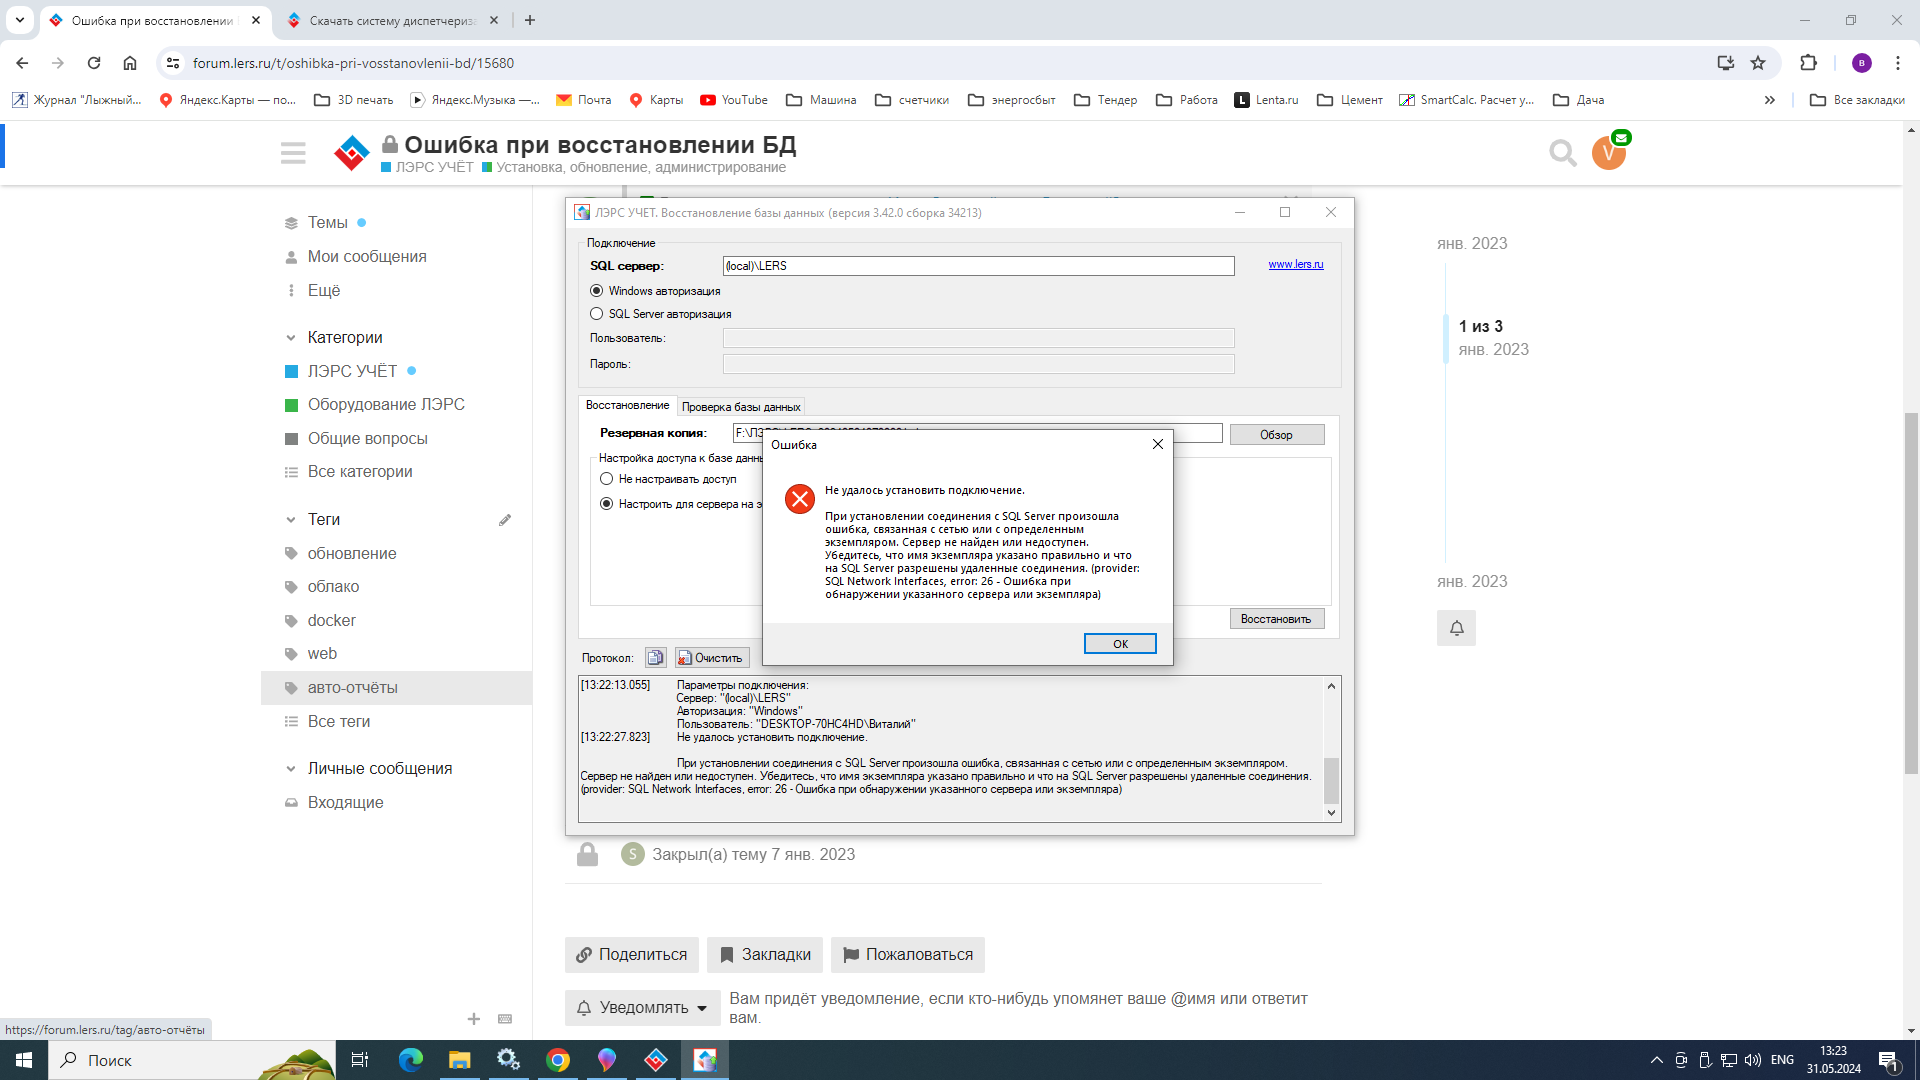
Task: Collapse the Теги section
Action: coord(291,520)
